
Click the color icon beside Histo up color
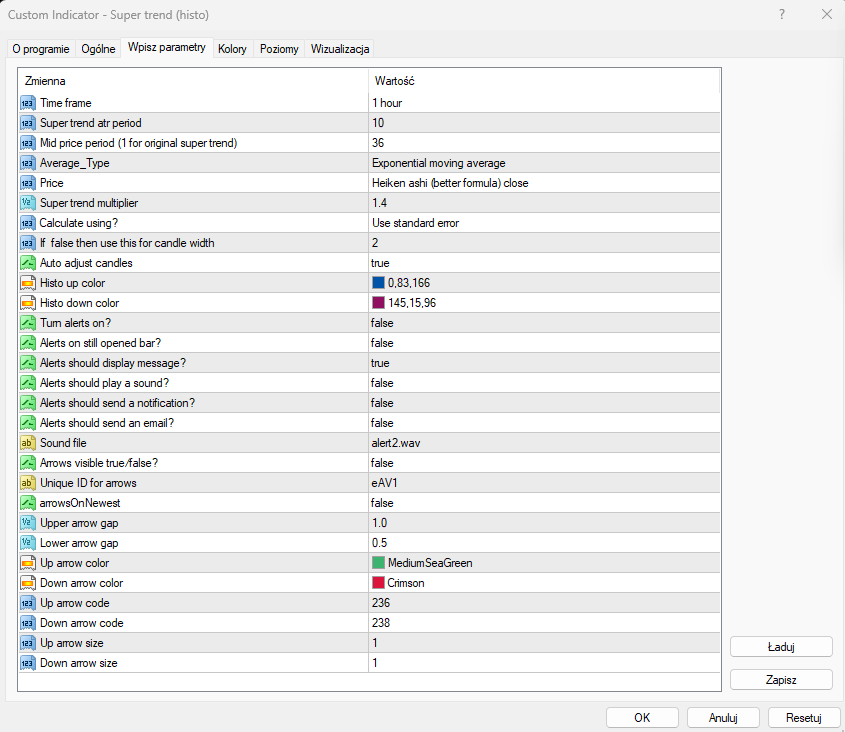pos(28,283)
